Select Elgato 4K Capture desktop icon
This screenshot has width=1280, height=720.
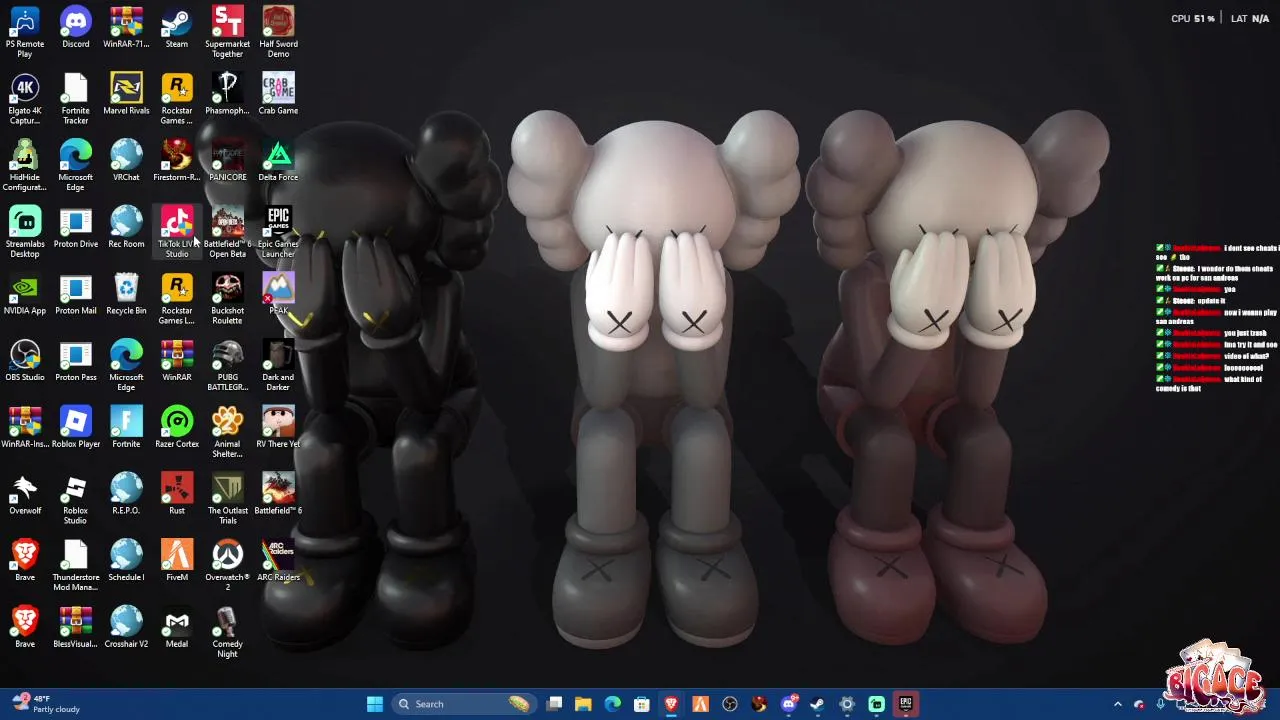[x=25, y=98]
